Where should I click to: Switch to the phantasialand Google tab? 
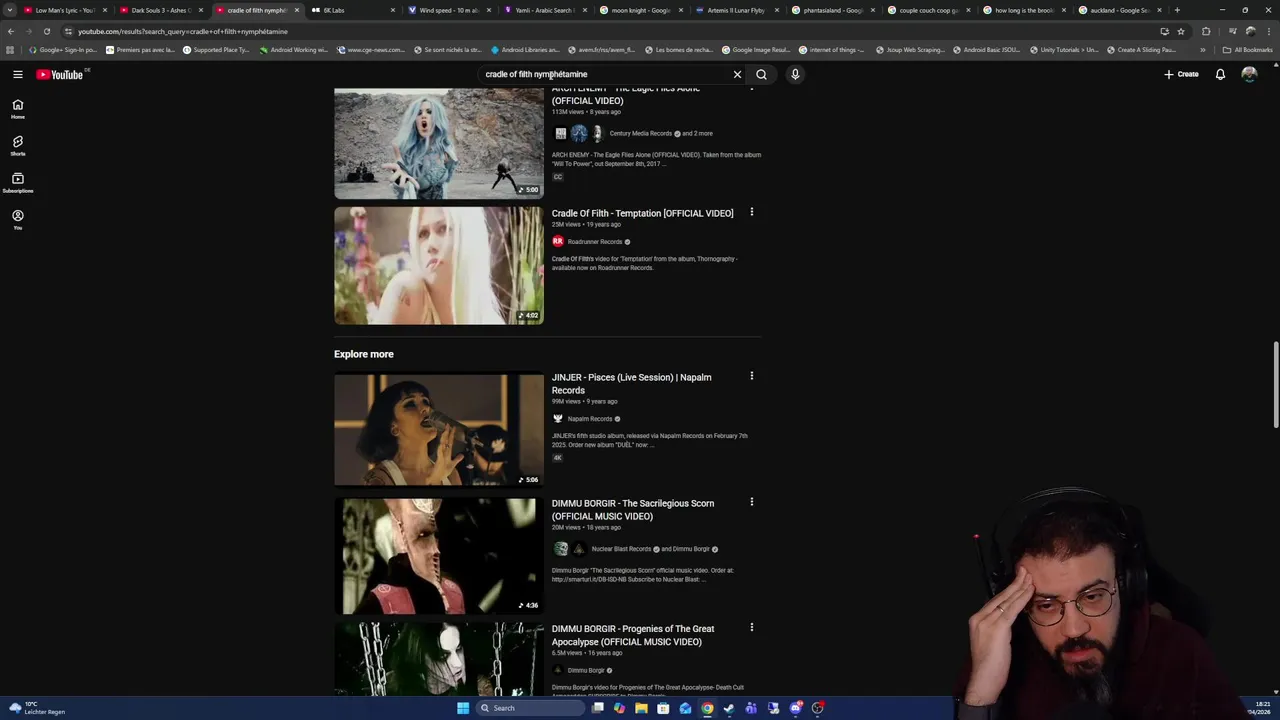coord(832,10)
